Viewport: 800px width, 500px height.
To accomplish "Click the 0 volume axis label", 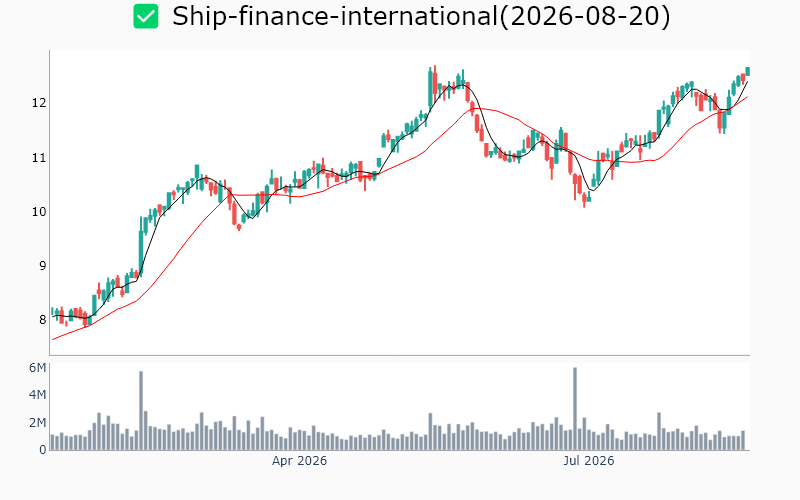I will [43, 449].
